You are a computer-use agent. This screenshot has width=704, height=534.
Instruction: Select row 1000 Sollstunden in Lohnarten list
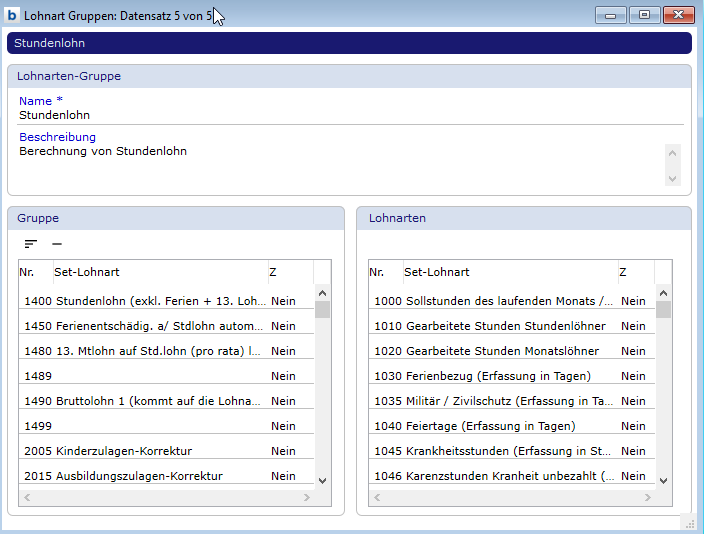(x=510, y=301)
